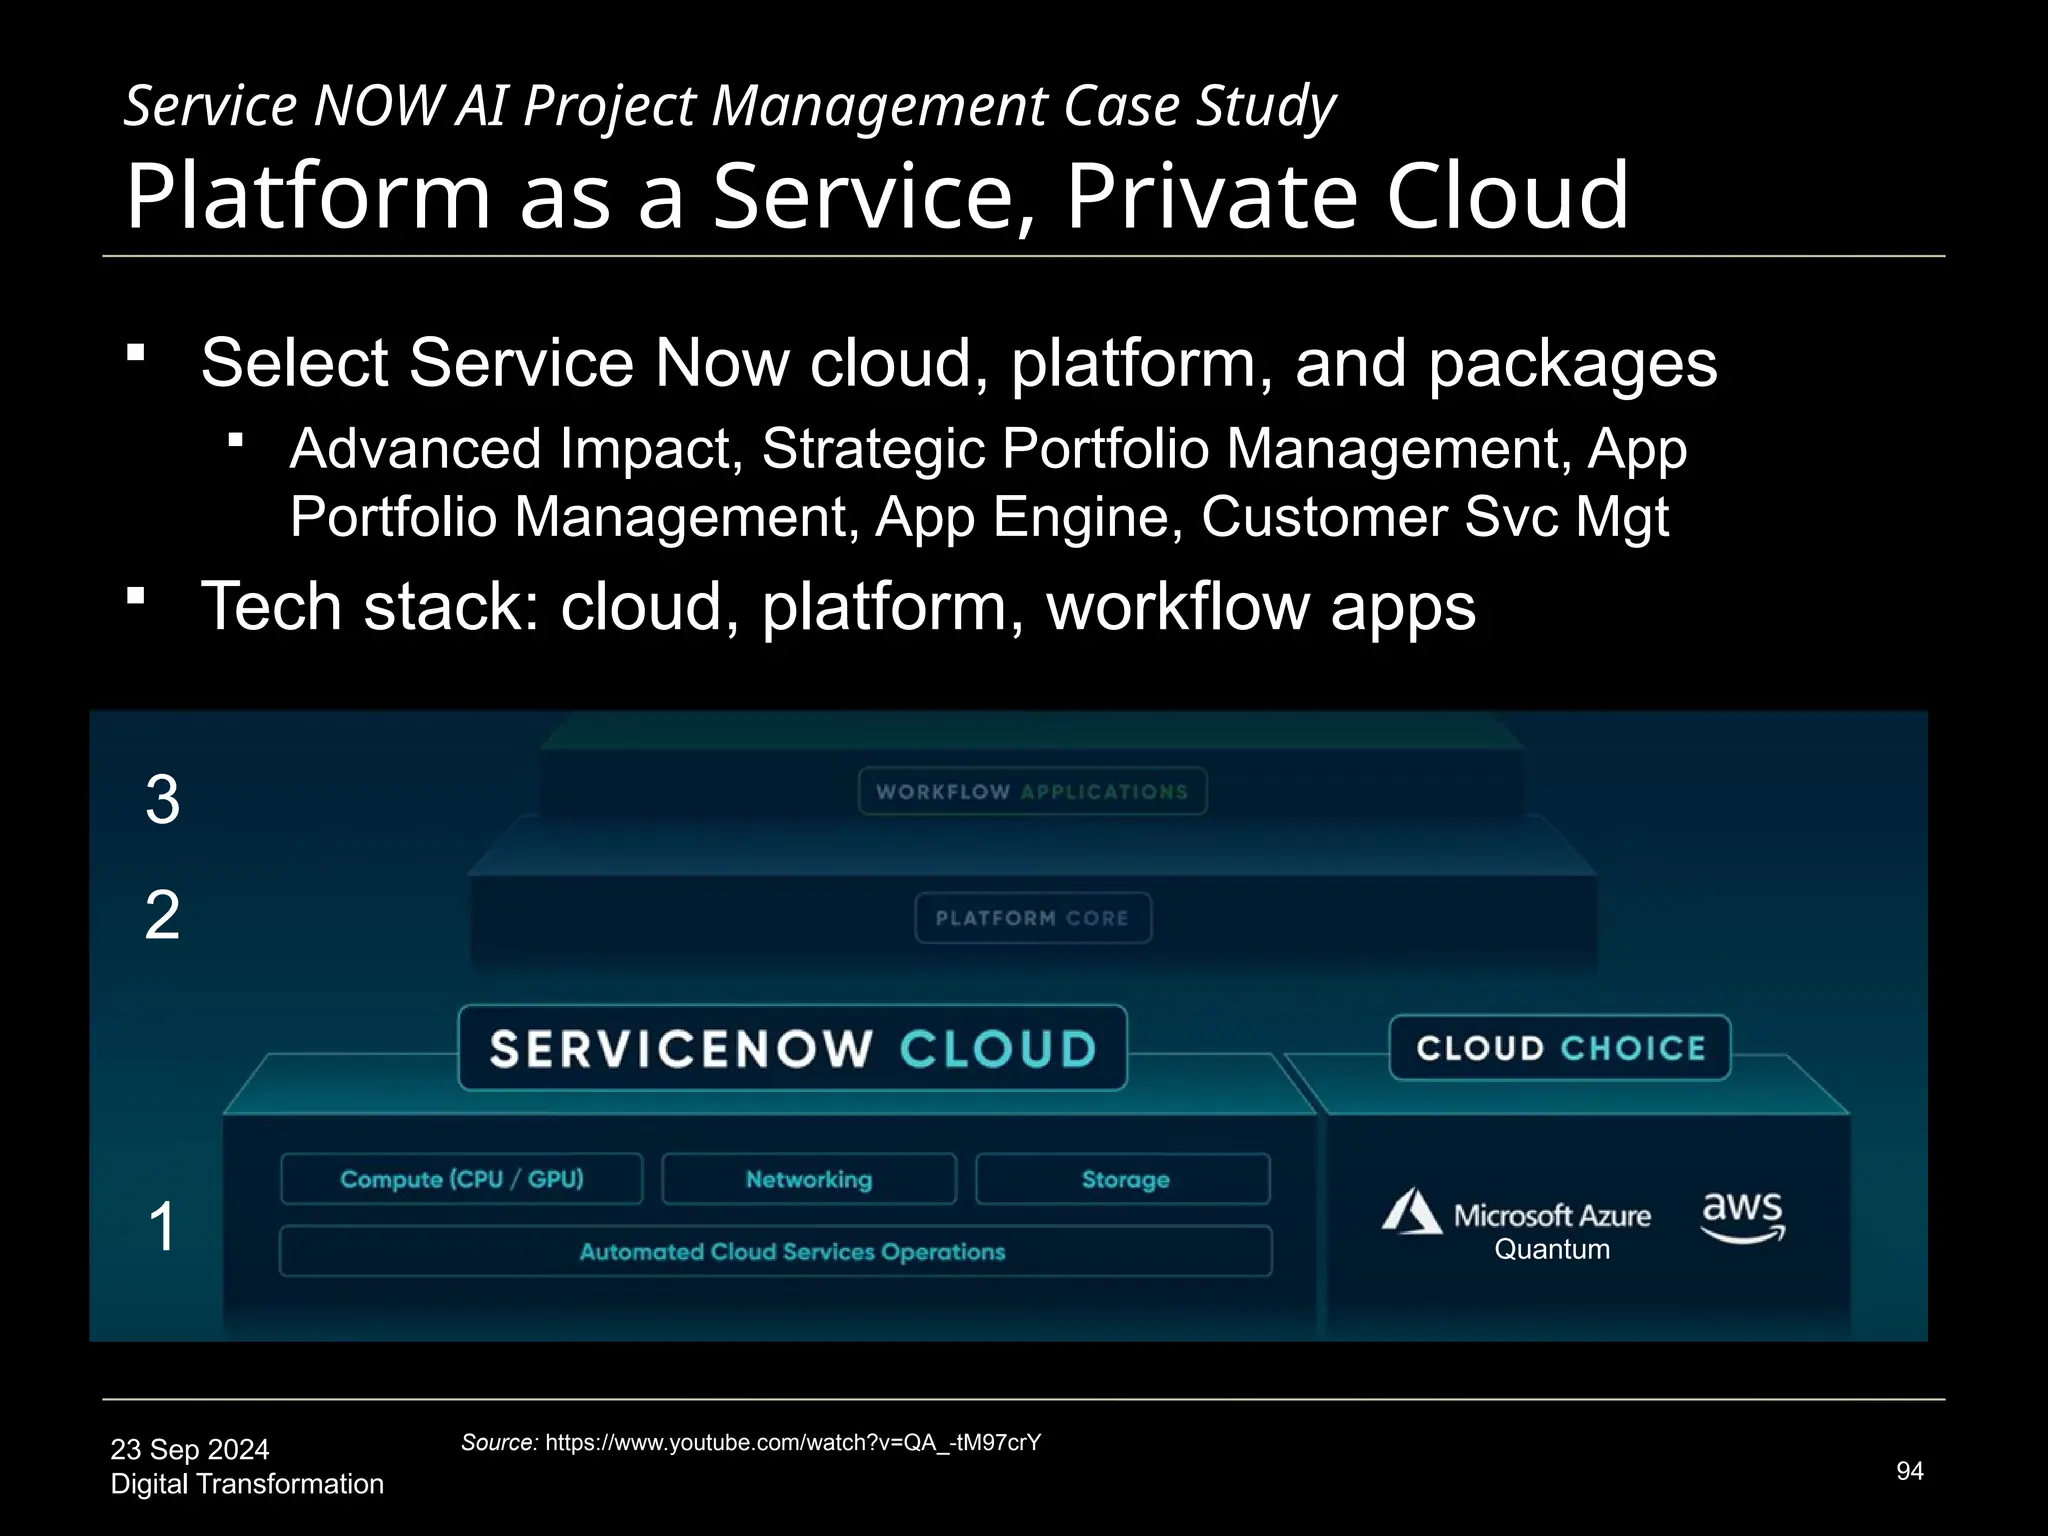This screenshot has height=1536, width=2048.
Task: Click the AWS logo
Action: [1742, 1217]
